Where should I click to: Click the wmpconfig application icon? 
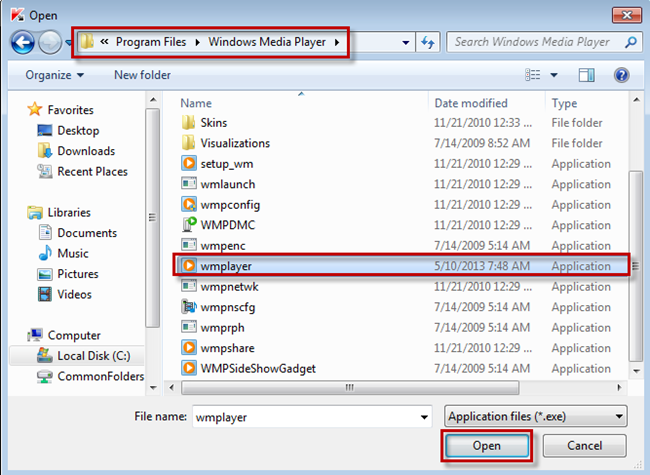(x=189, y=204)
